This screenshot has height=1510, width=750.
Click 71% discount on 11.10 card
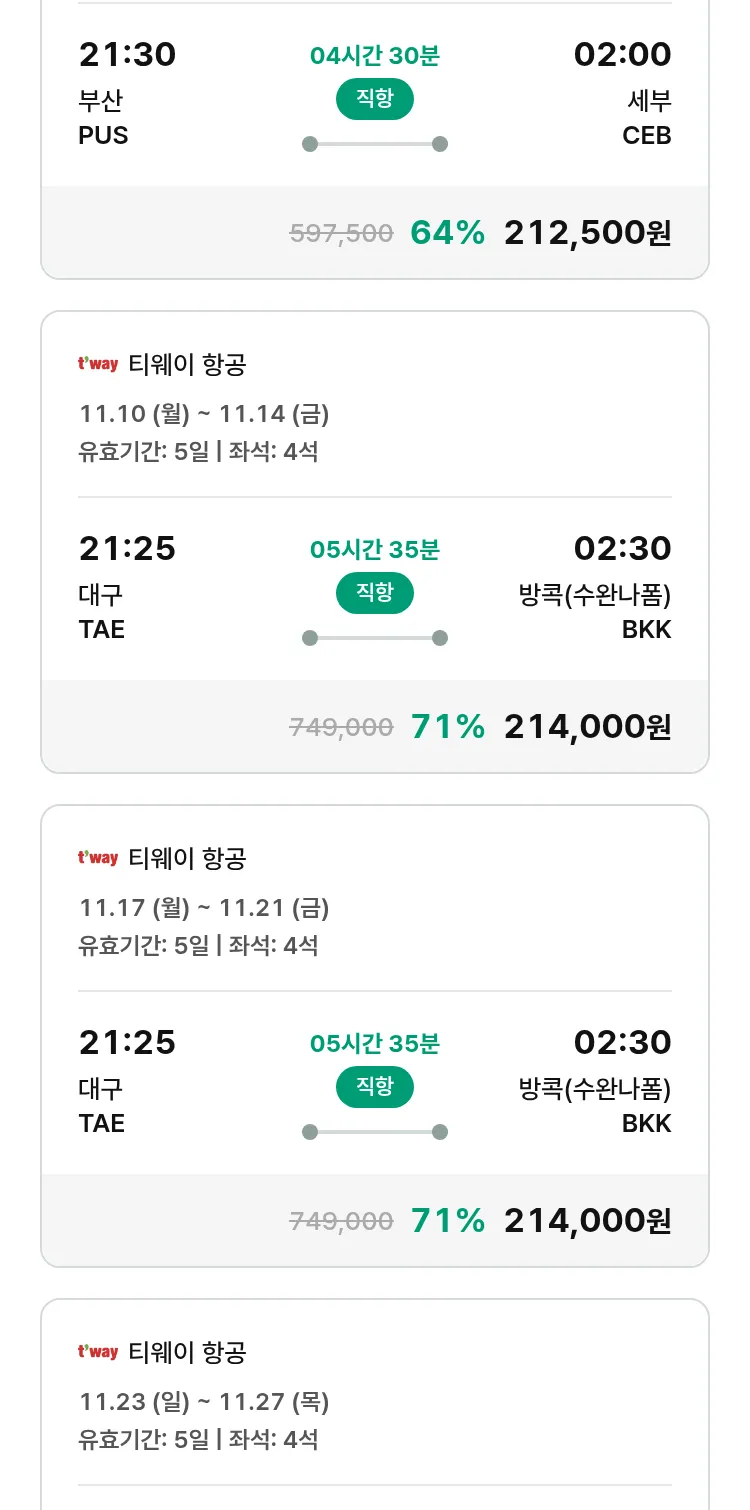tap(447, 727)
